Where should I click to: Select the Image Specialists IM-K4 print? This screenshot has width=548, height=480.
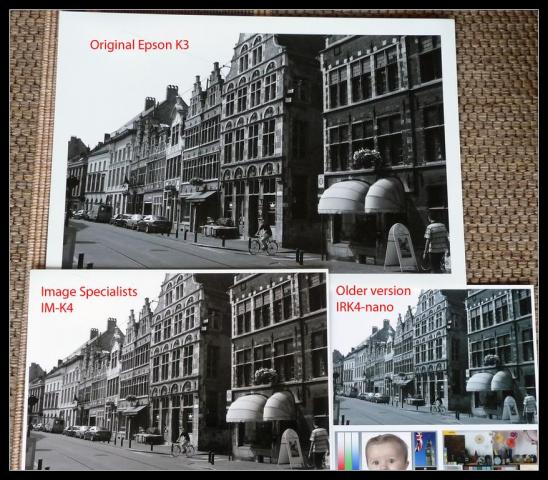click(x=176, y=370)
